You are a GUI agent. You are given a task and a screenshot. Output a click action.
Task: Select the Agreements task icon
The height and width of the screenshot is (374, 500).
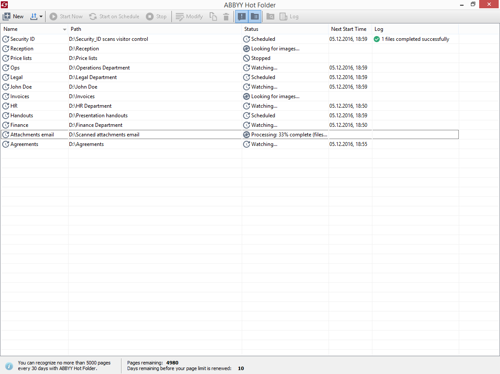[6, 144]
